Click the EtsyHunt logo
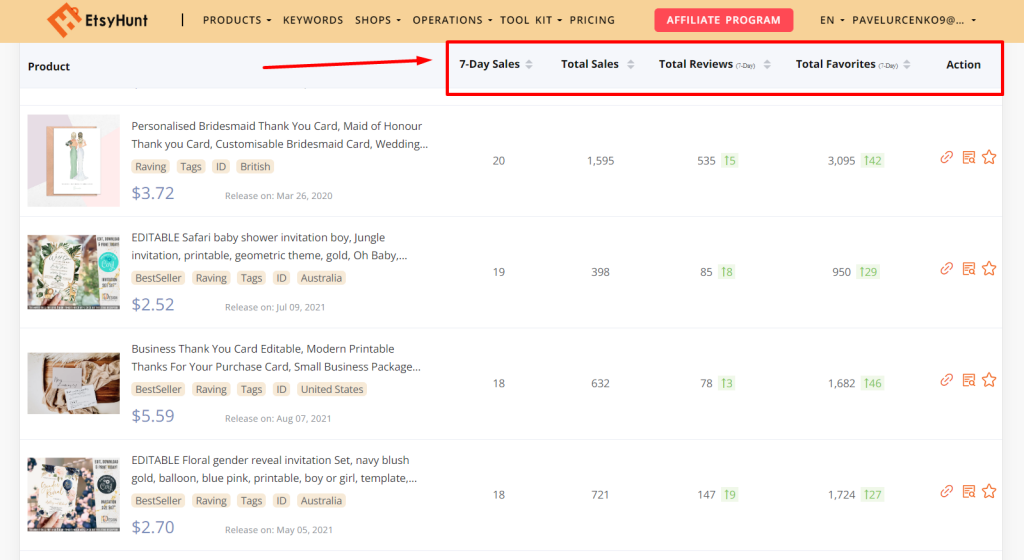The image size is (1024, 560). point(98,20)
